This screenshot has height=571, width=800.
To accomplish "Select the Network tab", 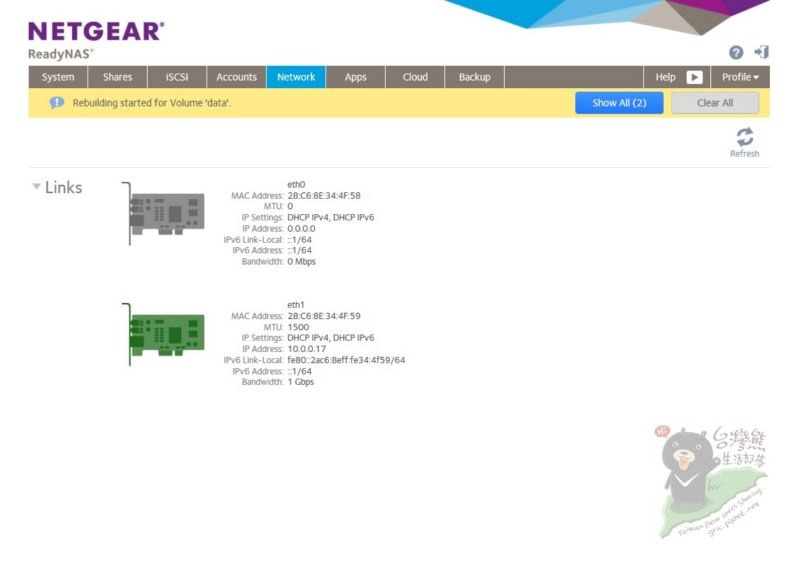I will click(x=296, y=77).
